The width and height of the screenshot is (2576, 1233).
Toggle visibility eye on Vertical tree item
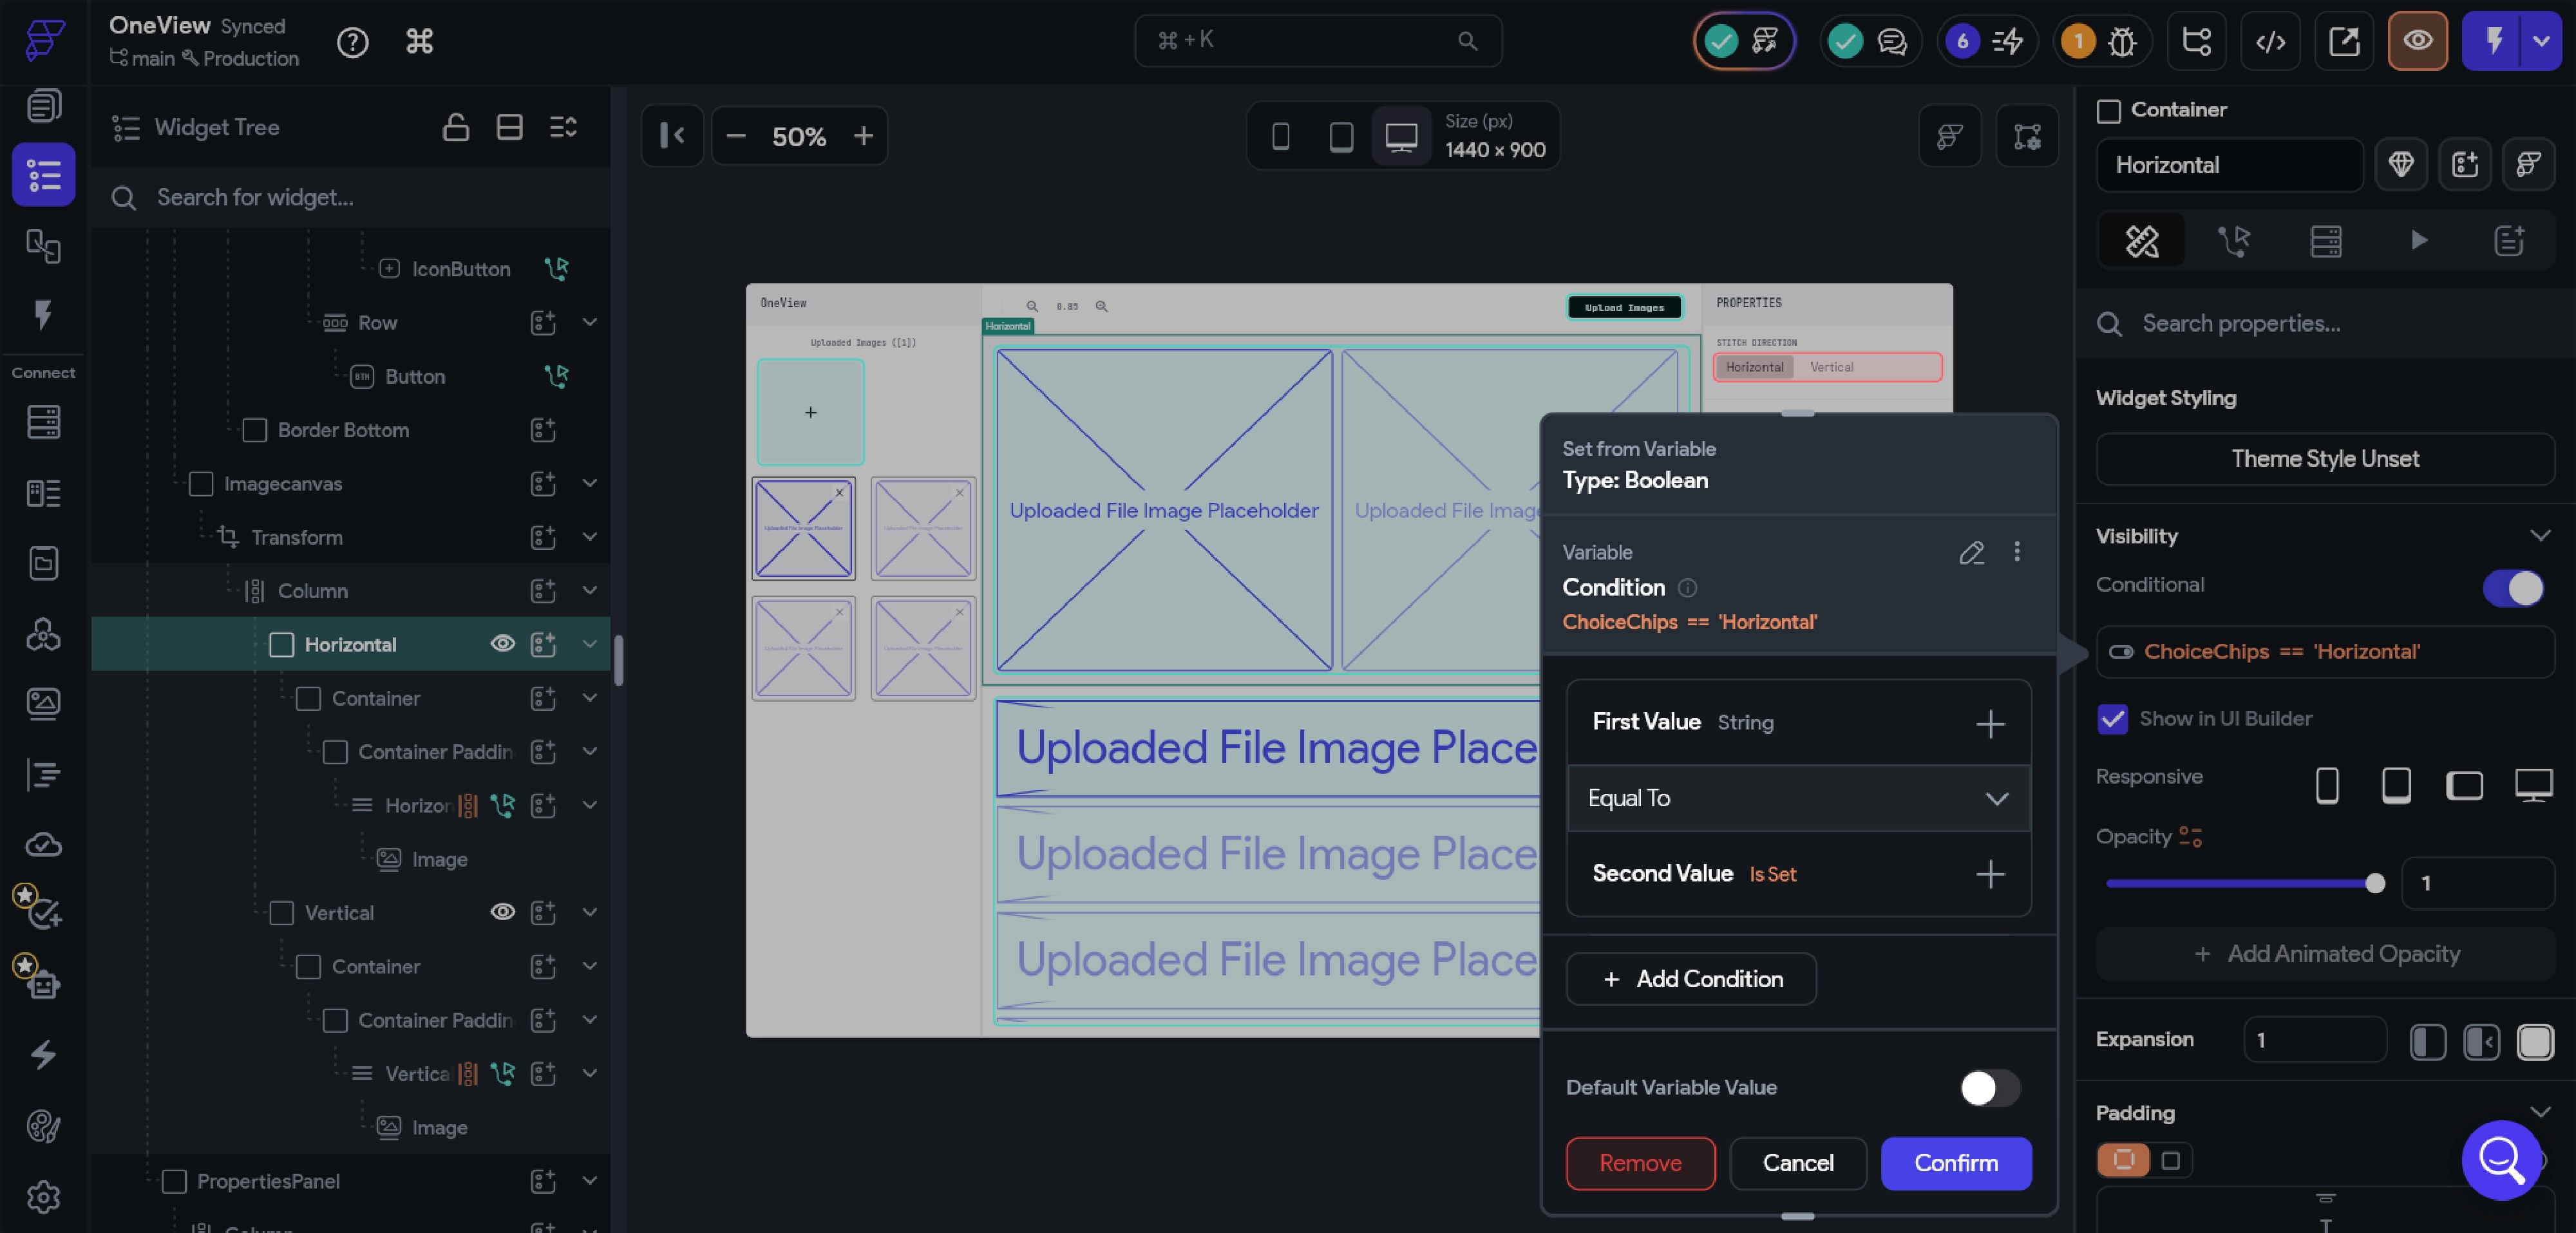tap(502, 911)
